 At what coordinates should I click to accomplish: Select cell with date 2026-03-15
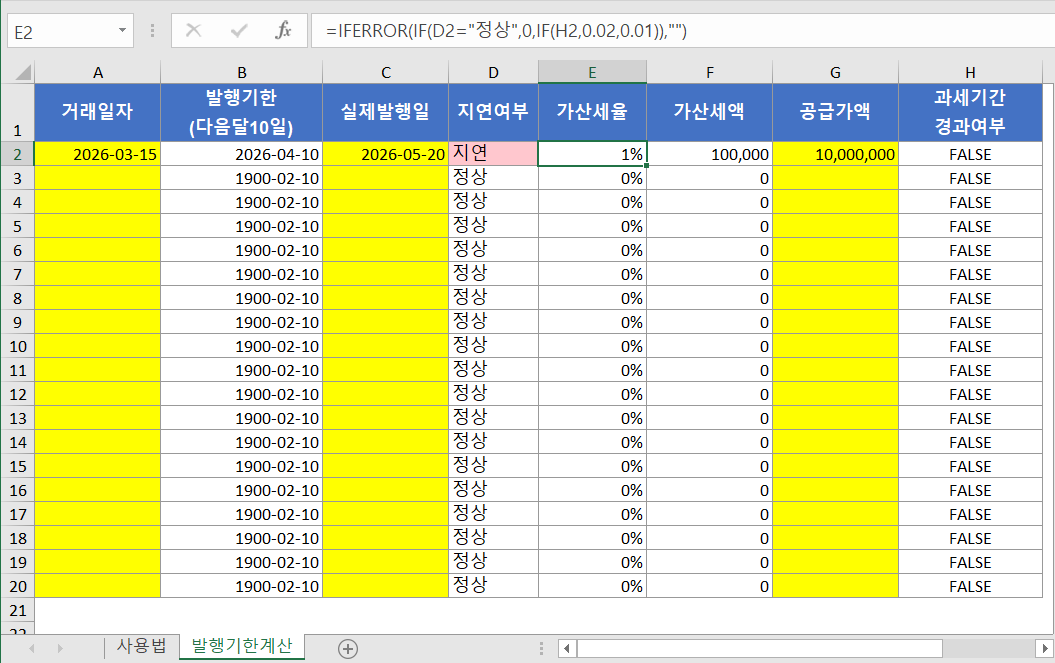(98, 154)
